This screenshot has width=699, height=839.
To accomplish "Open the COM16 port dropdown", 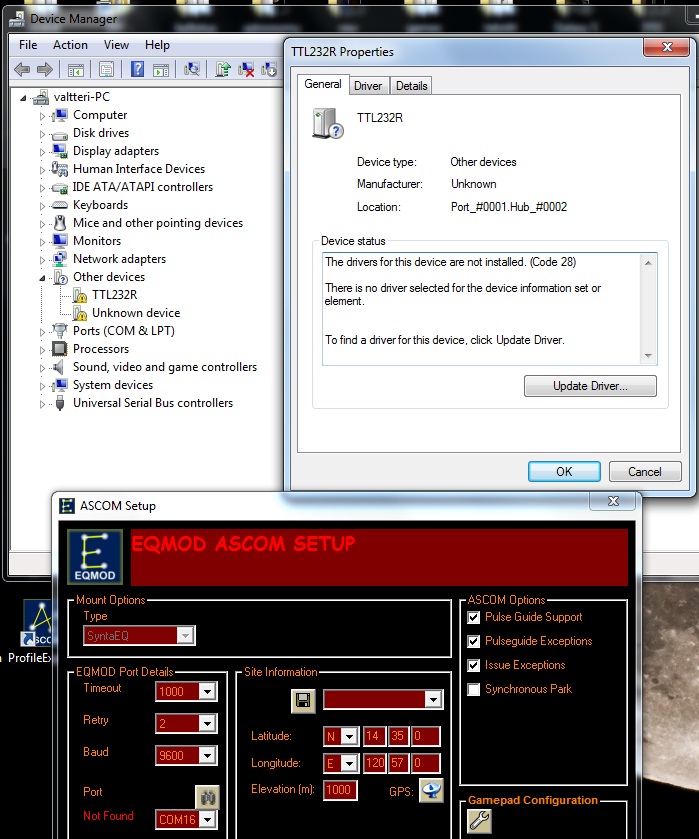I will point(207,820).
